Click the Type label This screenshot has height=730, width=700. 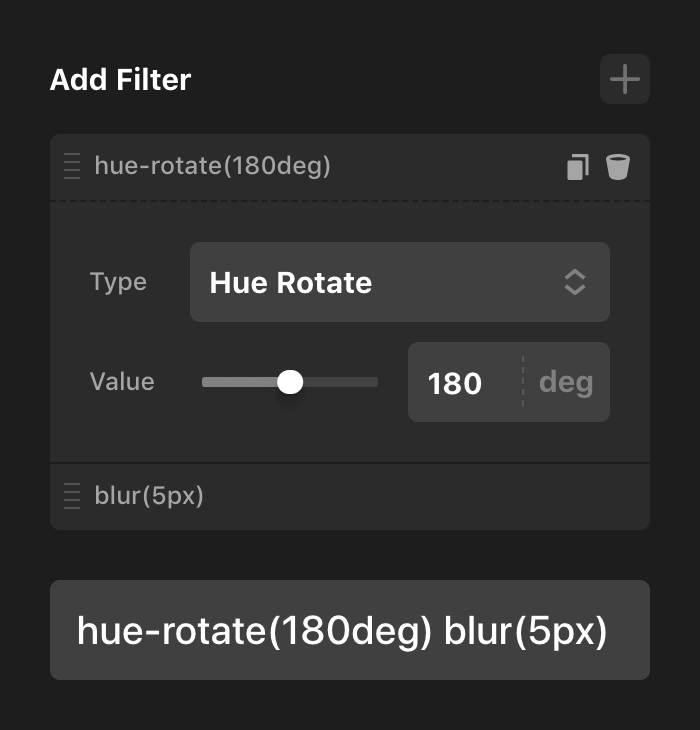point(118,282)
